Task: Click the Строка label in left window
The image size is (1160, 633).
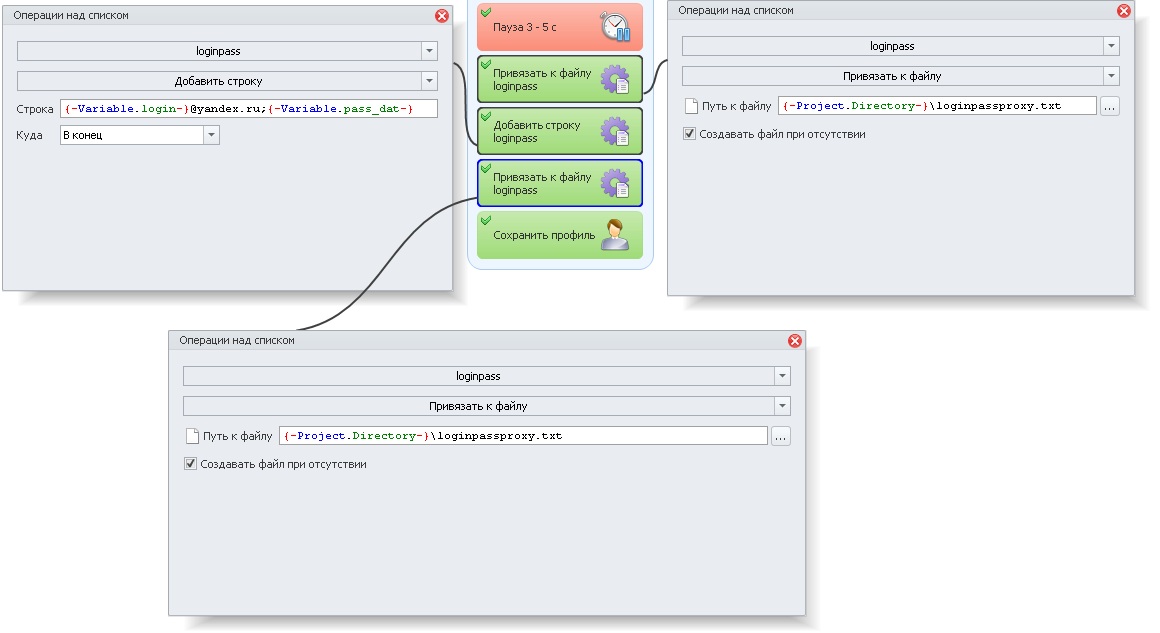Action: (35, 109)
